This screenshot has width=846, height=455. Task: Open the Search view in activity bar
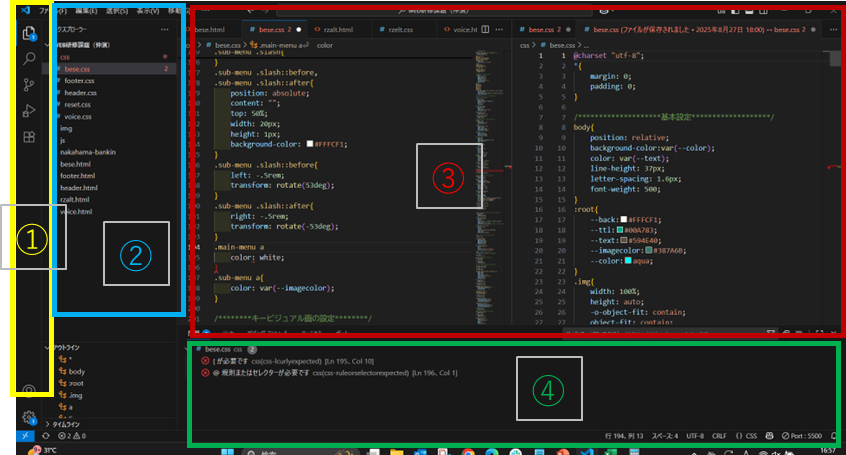pyautogui.click(x=29, y=59)
